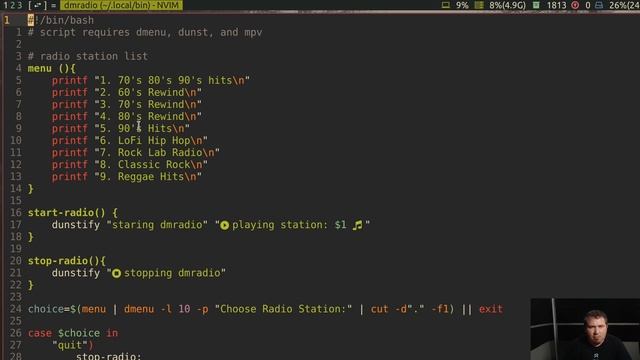Click the line '5. 90's Hits'

(x=121, y=129)
